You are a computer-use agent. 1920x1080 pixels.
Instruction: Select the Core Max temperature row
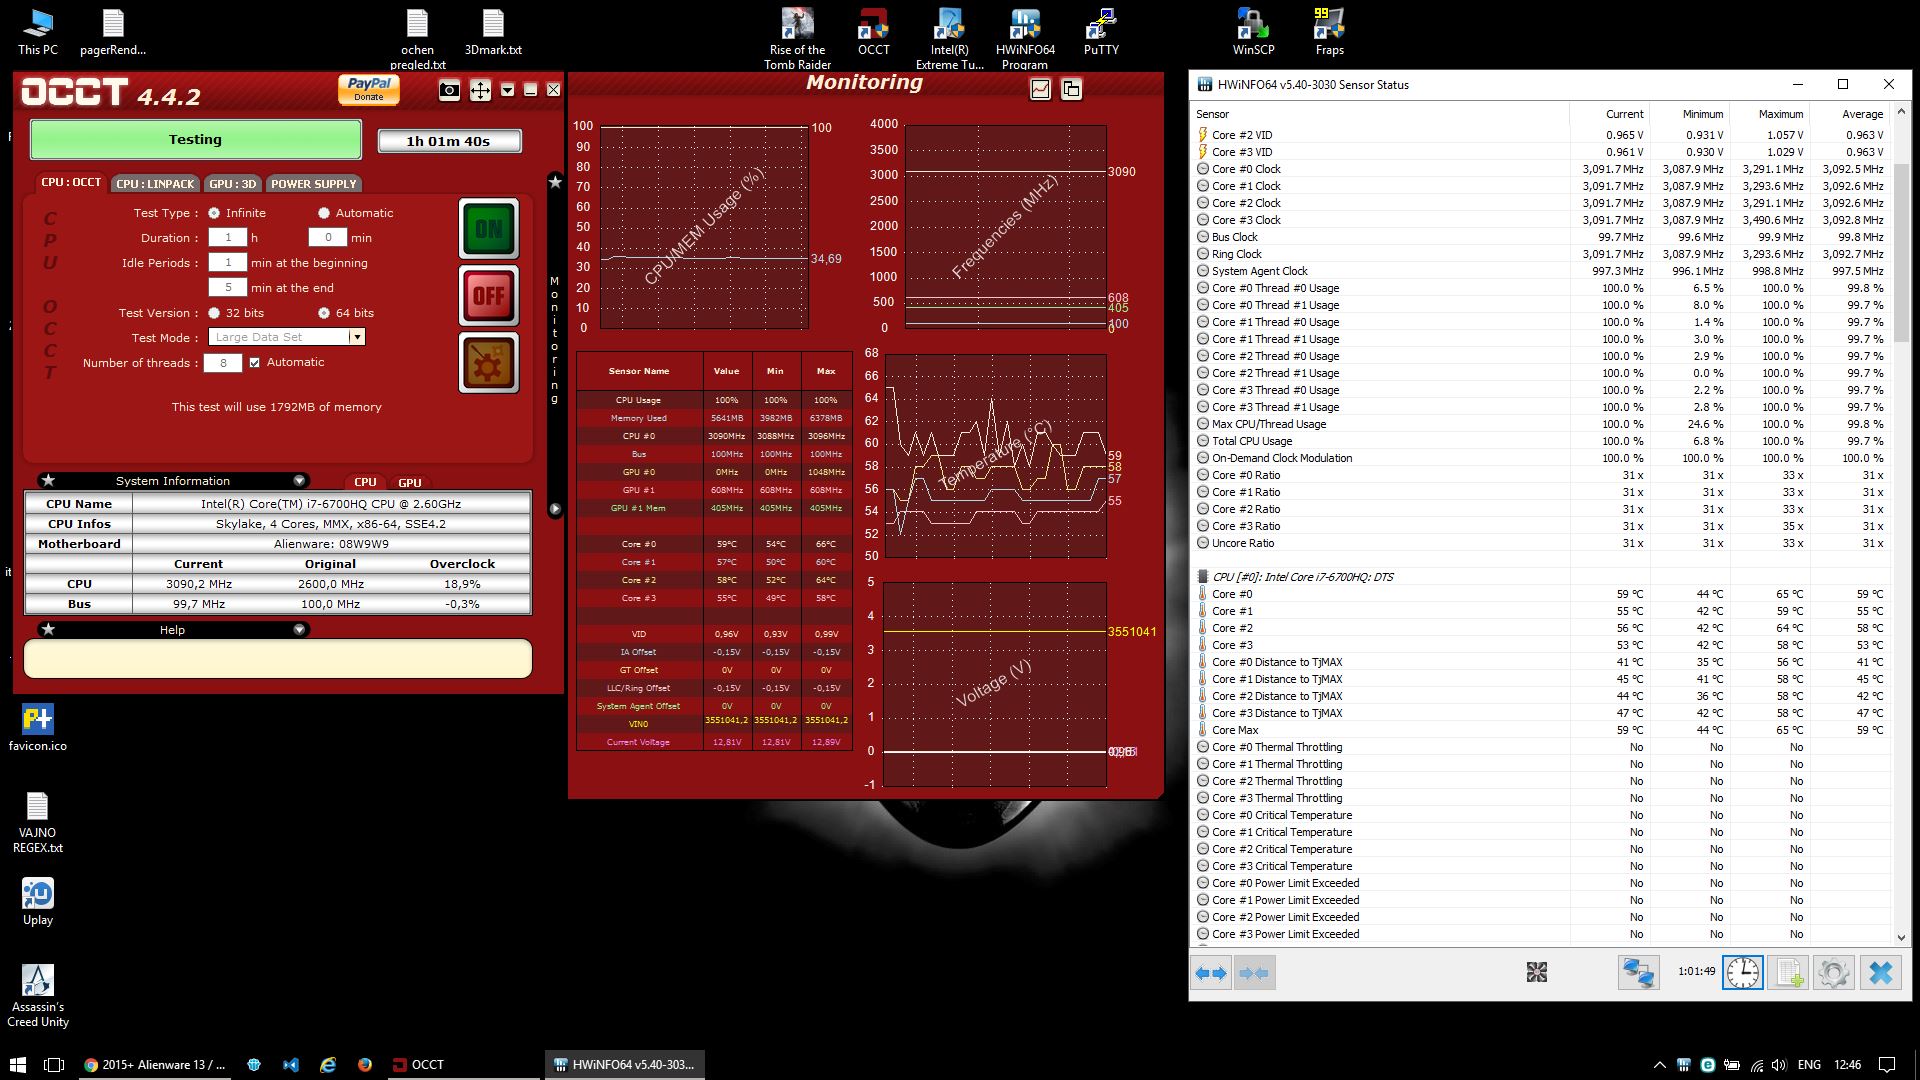(1540, 730)
